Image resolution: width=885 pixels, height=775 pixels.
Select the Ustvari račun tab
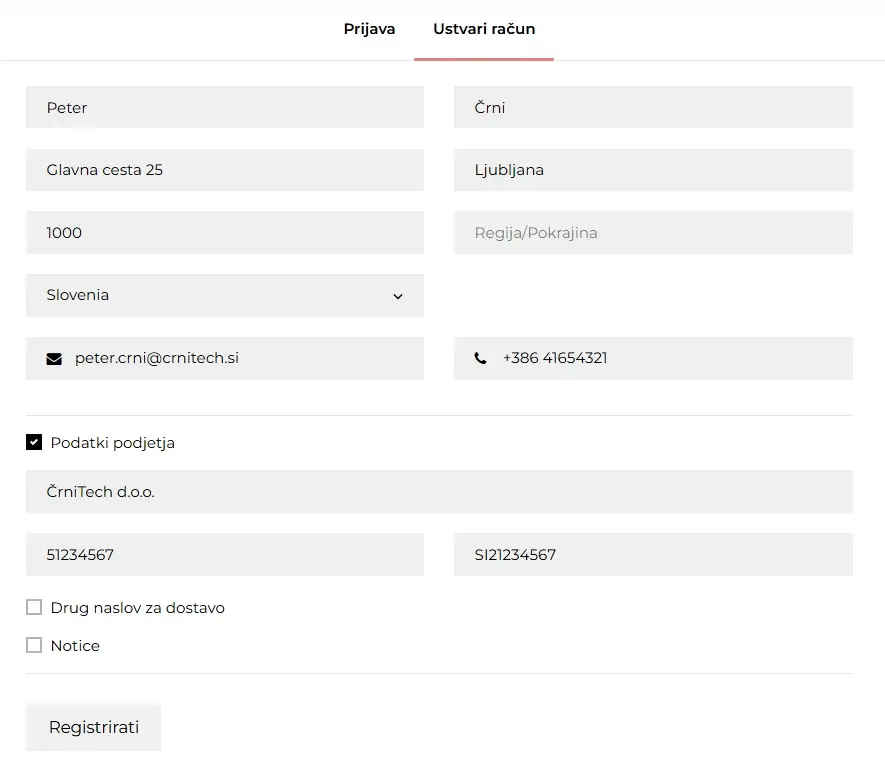pos(484,29)
